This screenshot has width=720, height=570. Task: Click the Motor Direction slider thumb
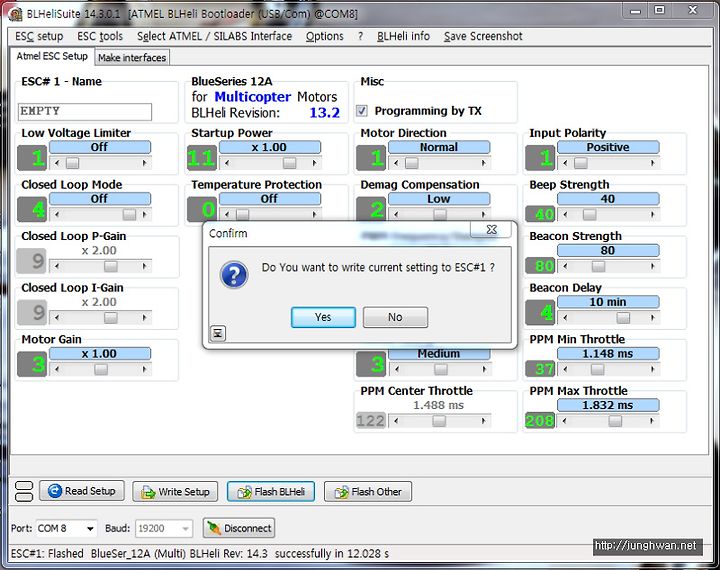(x=411, y=163)
